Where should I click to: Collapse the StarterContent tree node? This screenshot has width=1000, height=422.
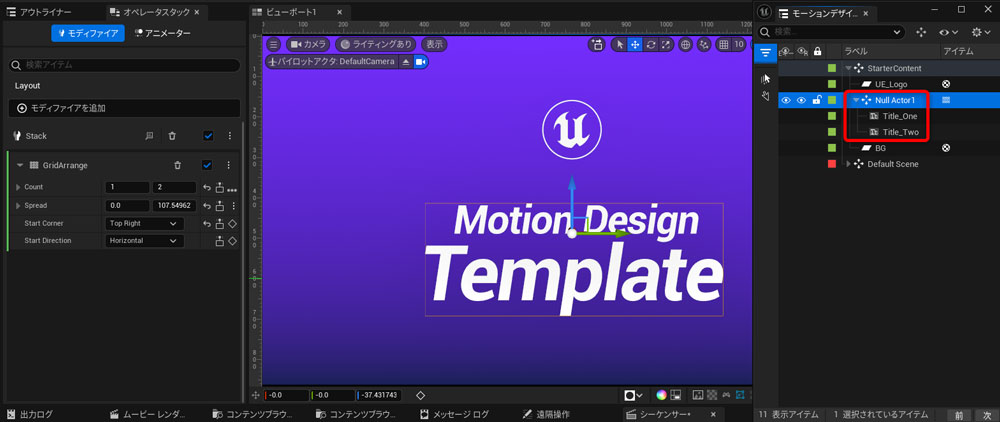pos(848,68)
